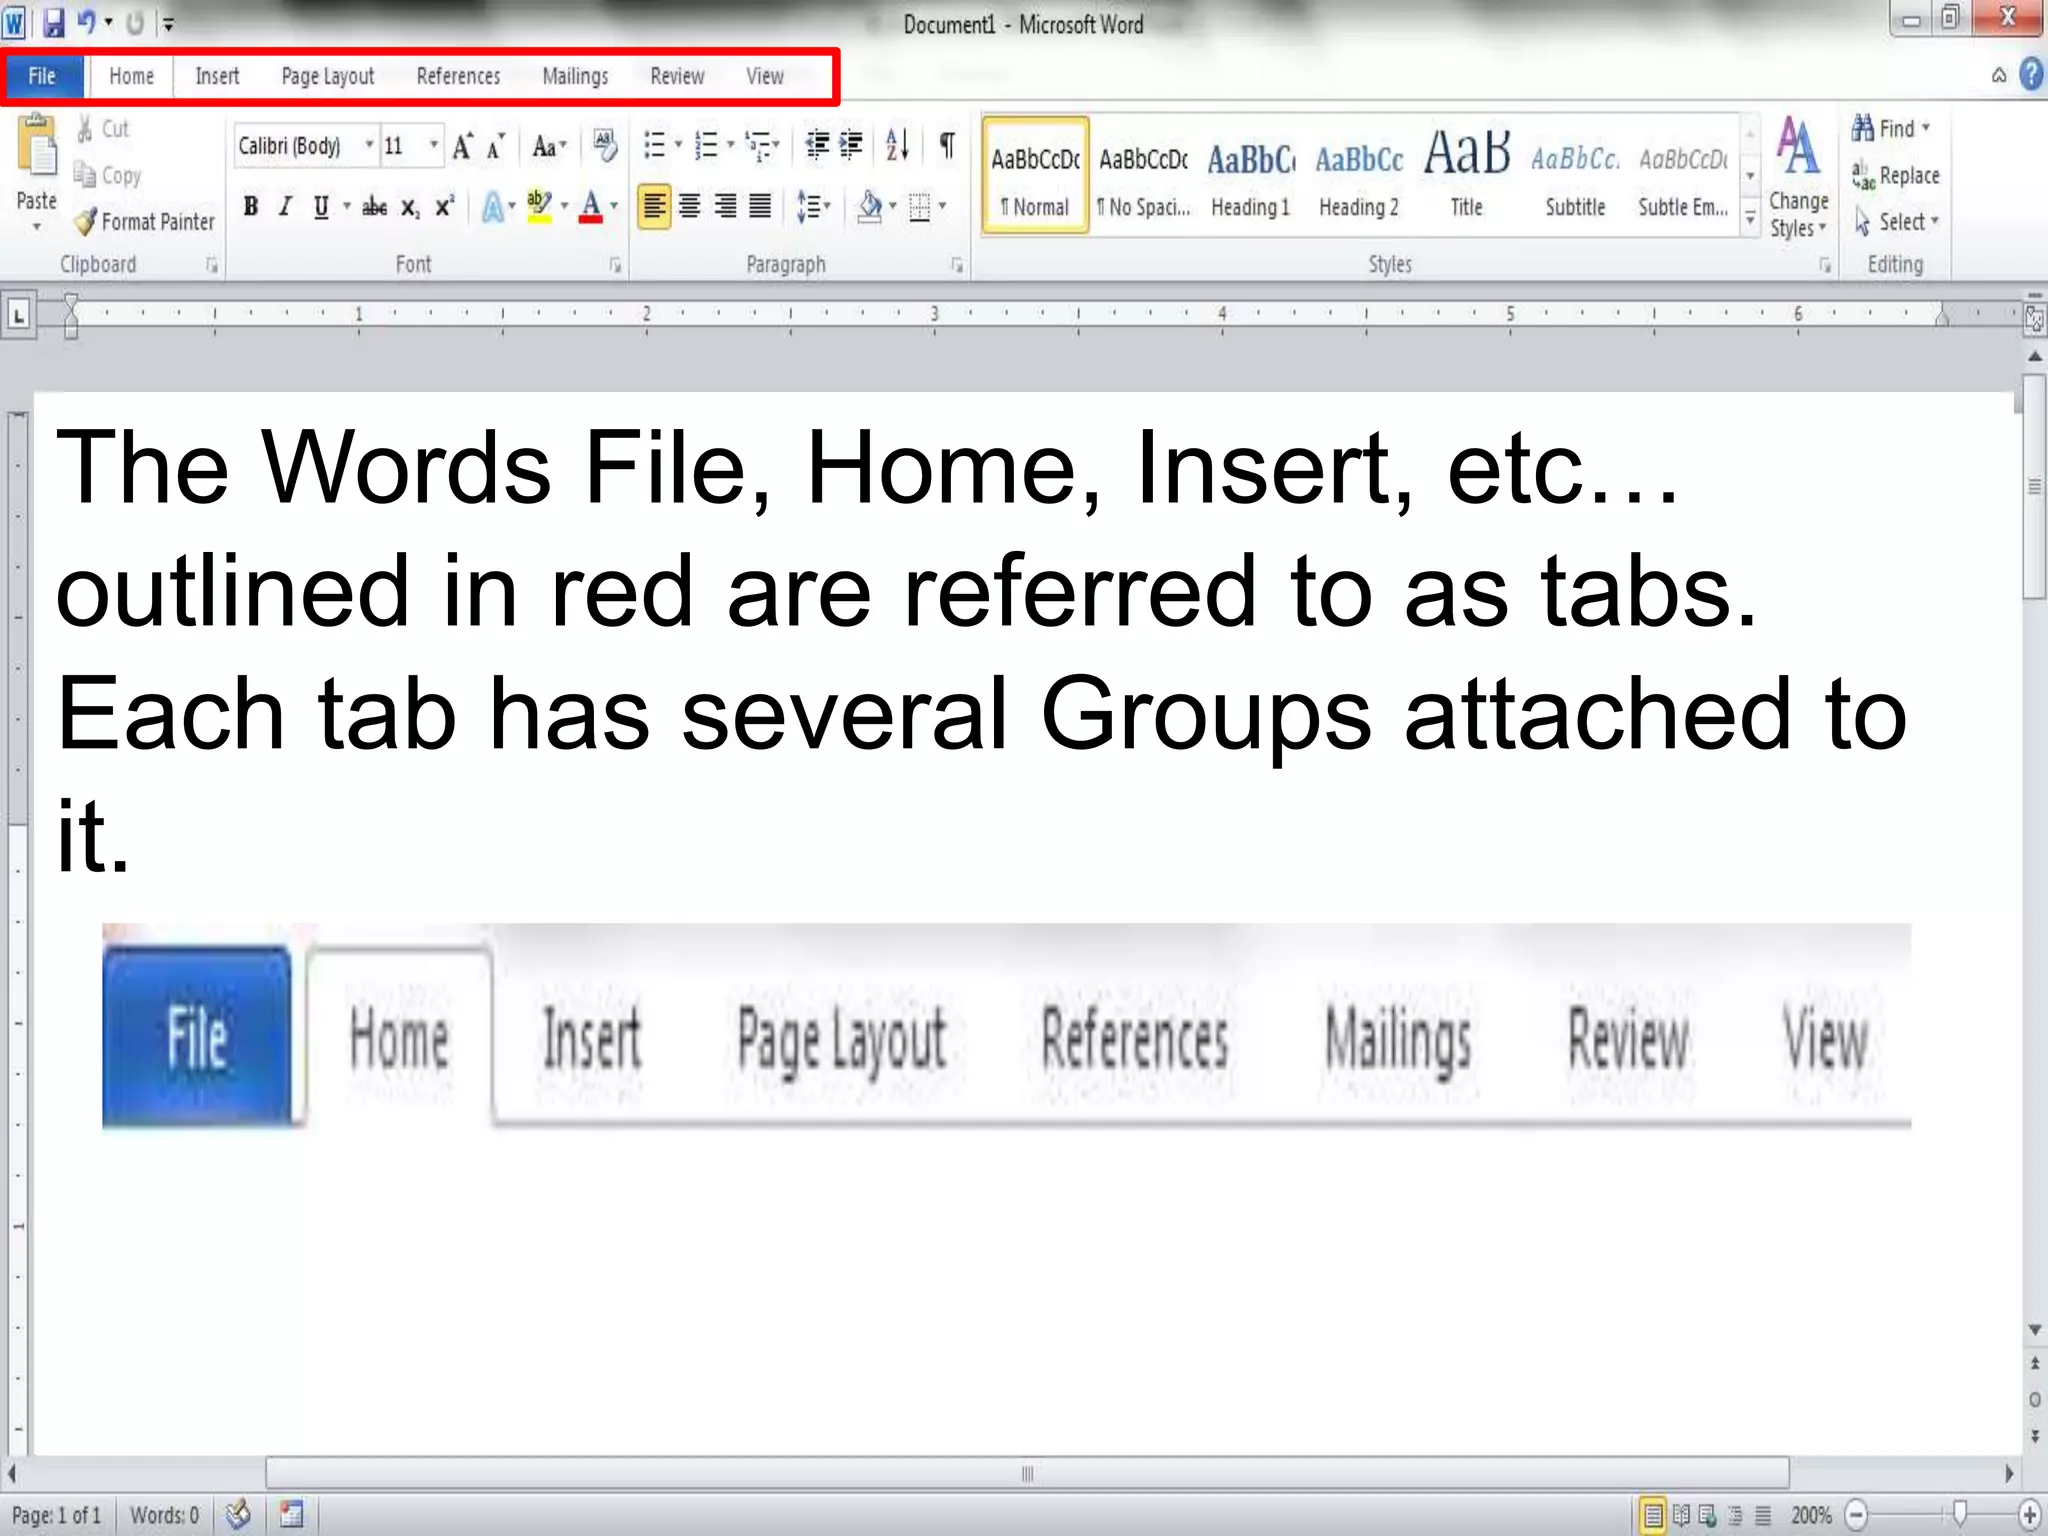Open the File tab
The width and height of the screenshot is (2048, 1536).
tap(42, 76)
